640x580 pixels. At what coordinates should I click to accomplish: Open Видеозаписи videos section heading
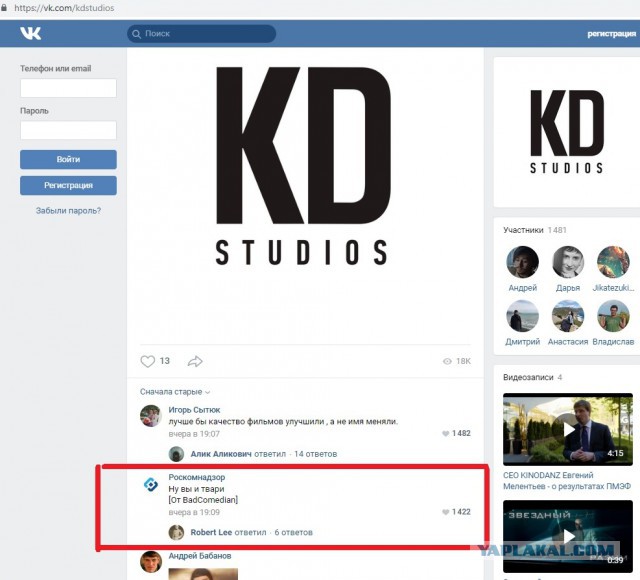(x=528, y=378)
